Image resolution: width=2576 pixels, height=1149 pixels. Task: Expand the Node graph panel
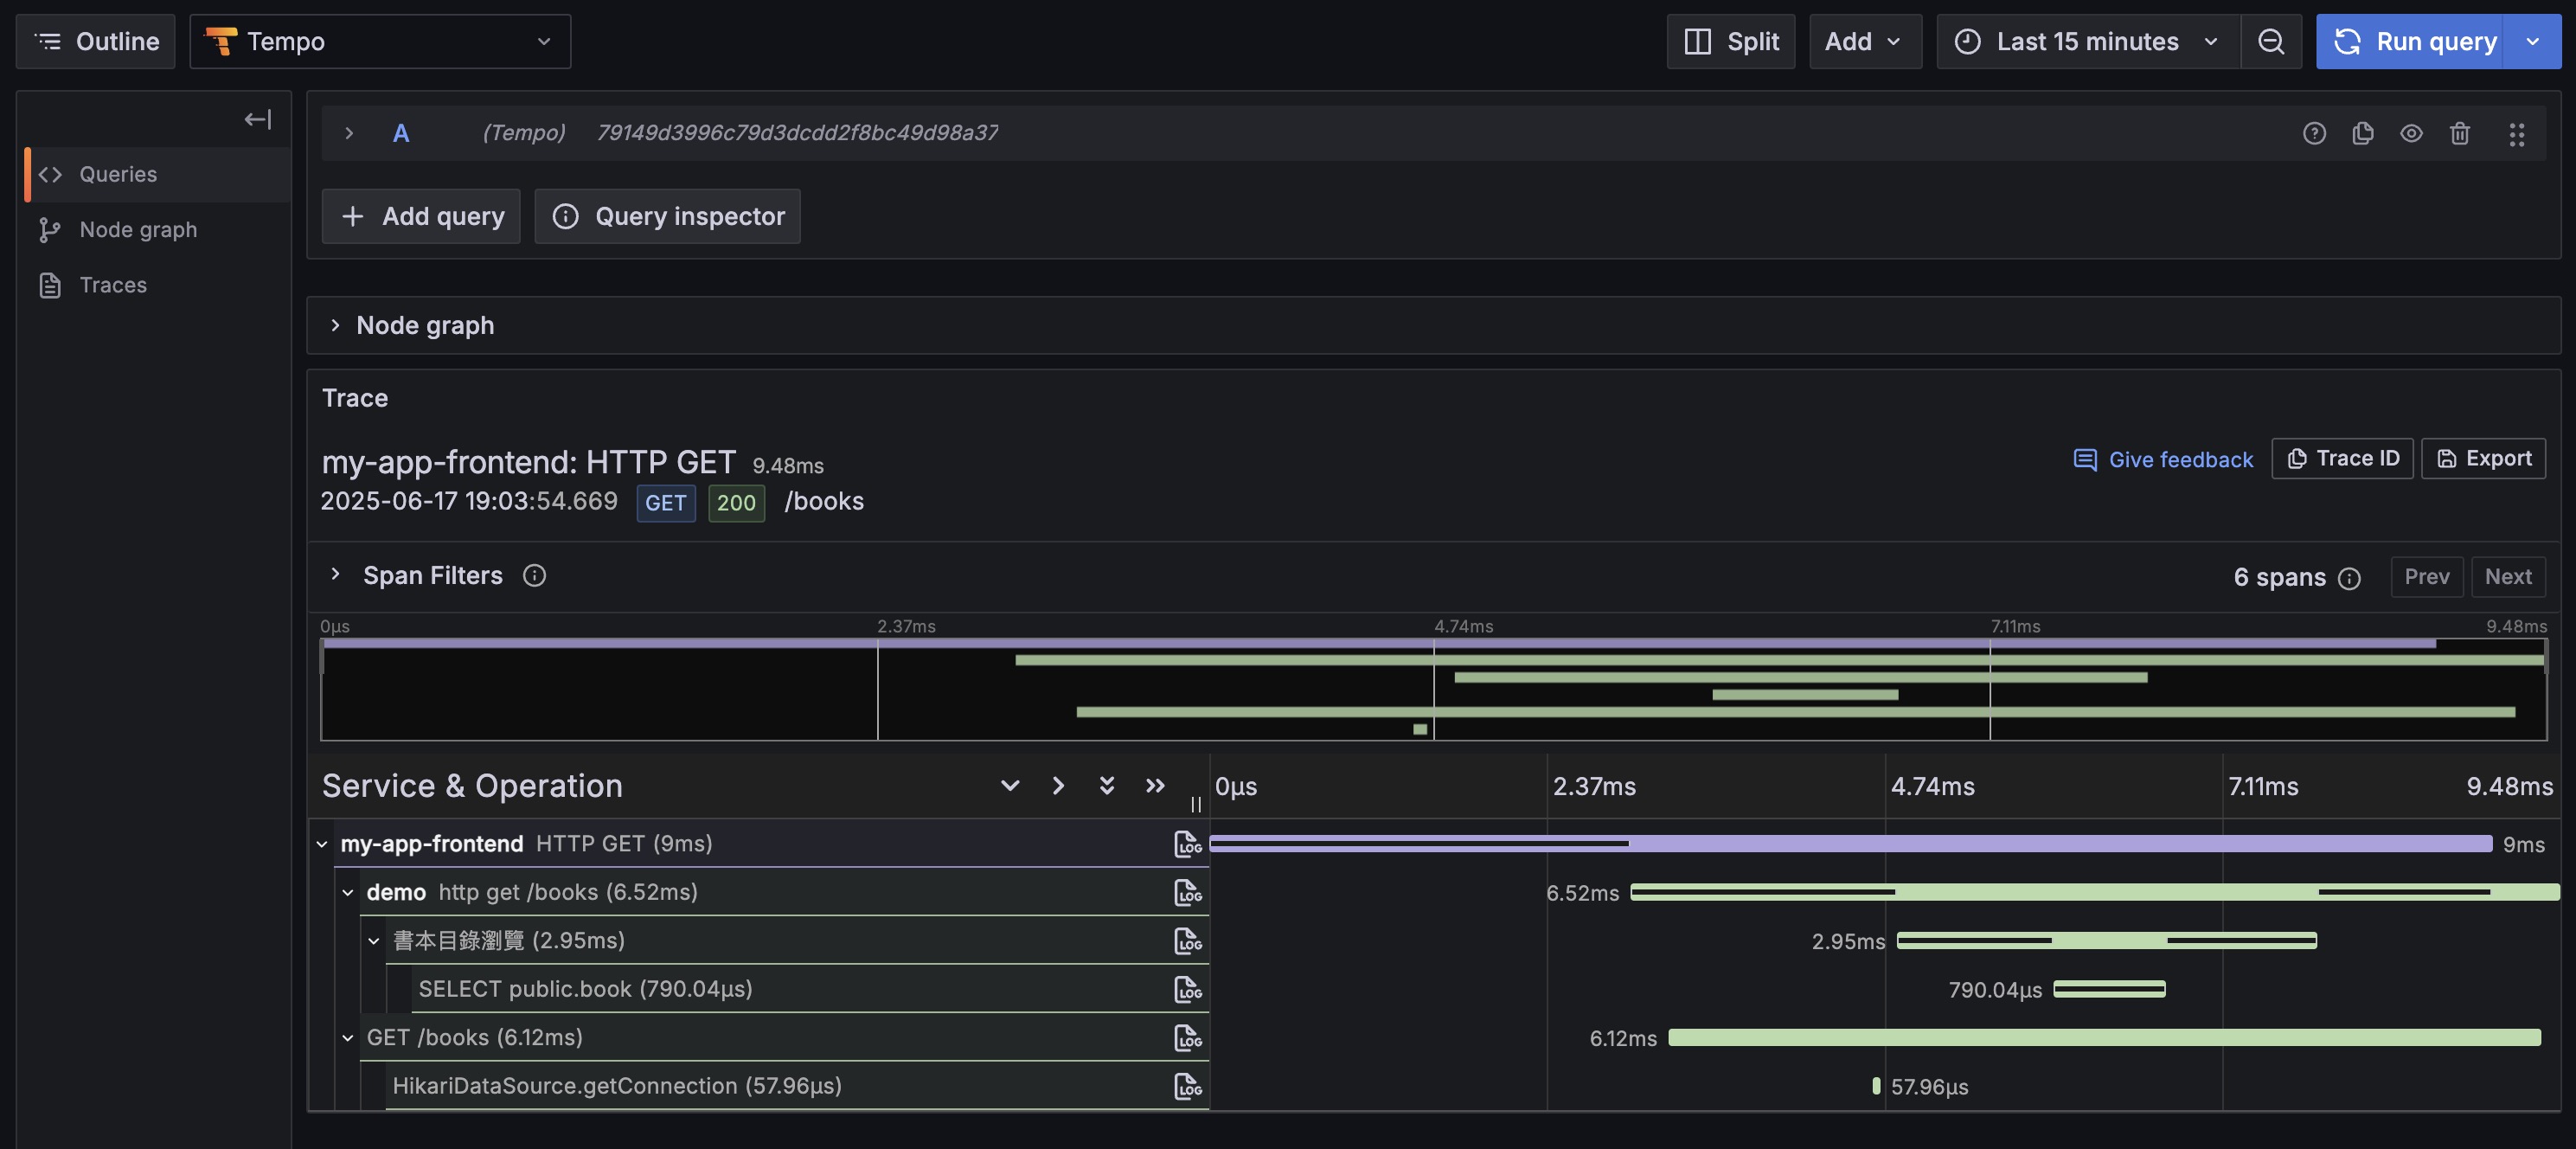(335, 325)
